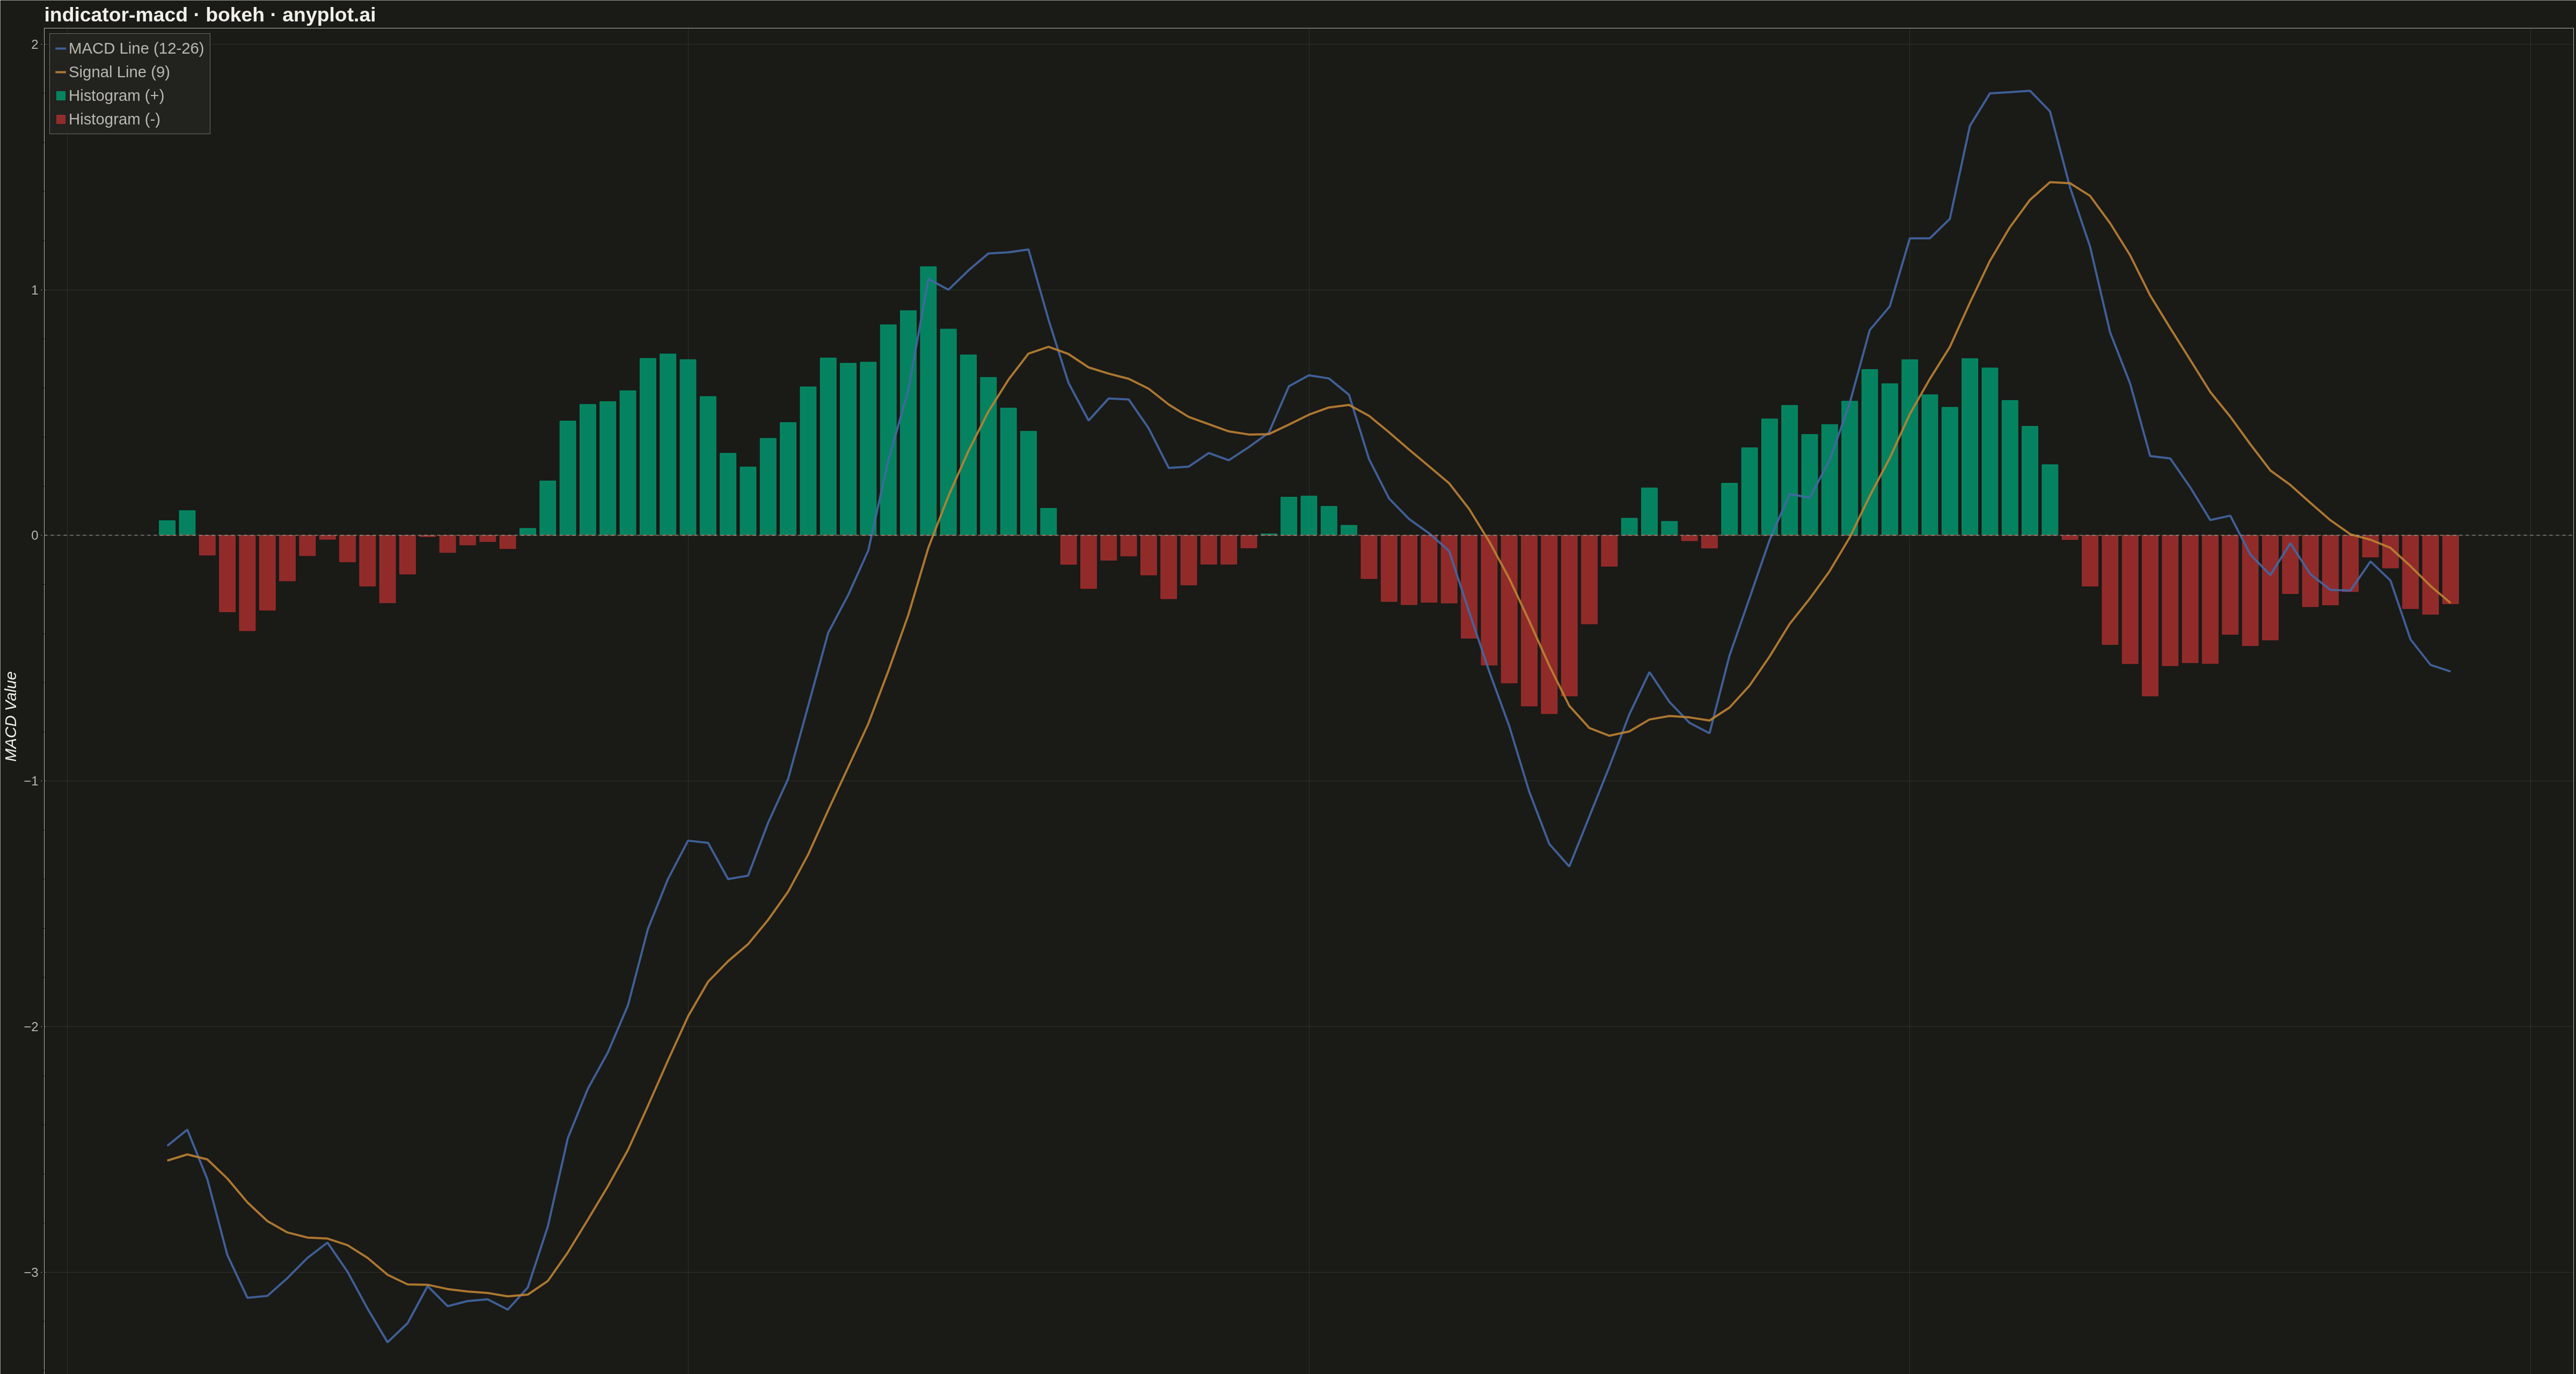Click the tallest green histogram bar
Image resolution: width=2576 pixels, height=1374 pixels.
[928, 401]
